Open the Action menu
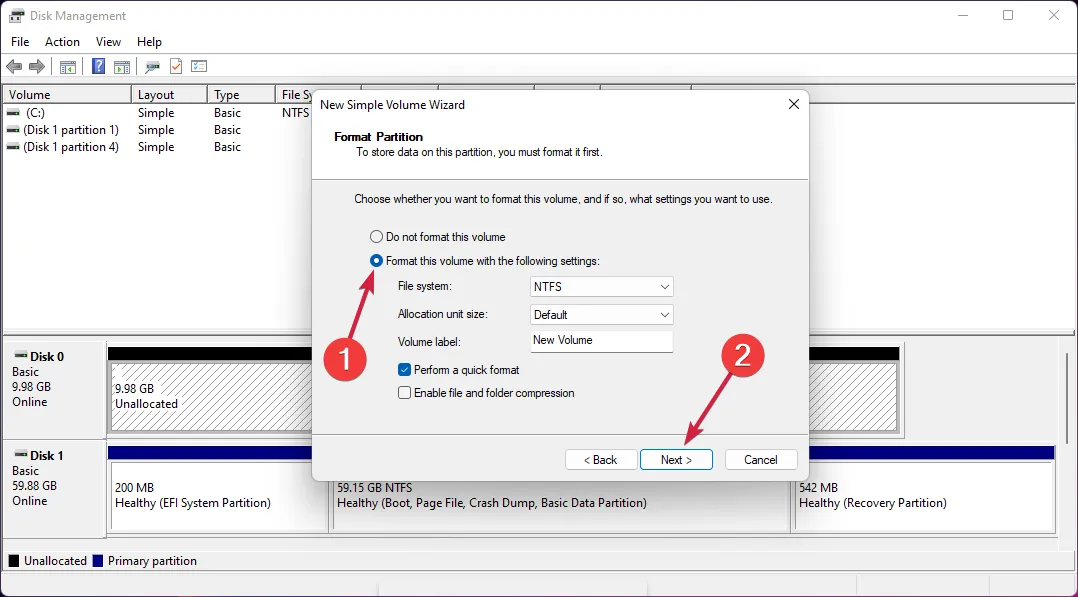The width and height of the screenshot is (1078, 597). point(63,42)
